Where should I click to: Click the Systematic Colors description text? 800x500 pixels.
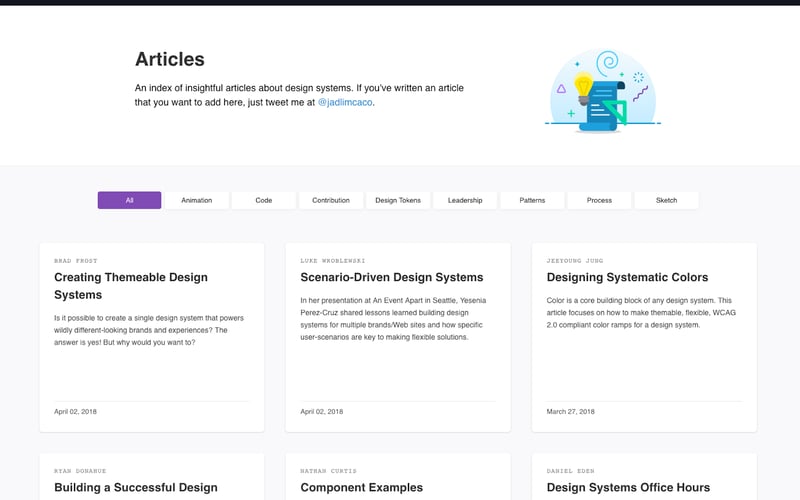coord(641,312)
